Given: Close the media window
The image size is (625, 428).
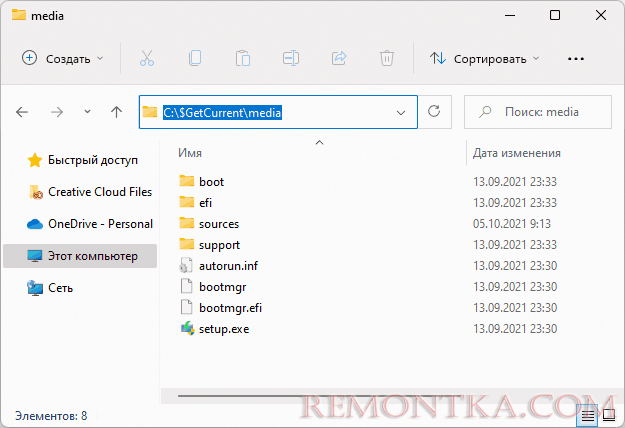Looking at the screenshot, I should click(x=601, y=16).
